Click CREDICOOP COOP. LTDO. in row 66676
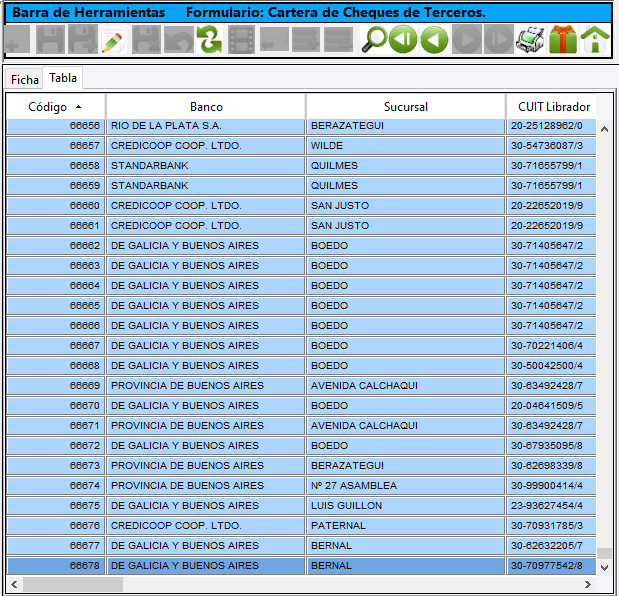This screenshot has width=619, height=596. tap(206, 526)
